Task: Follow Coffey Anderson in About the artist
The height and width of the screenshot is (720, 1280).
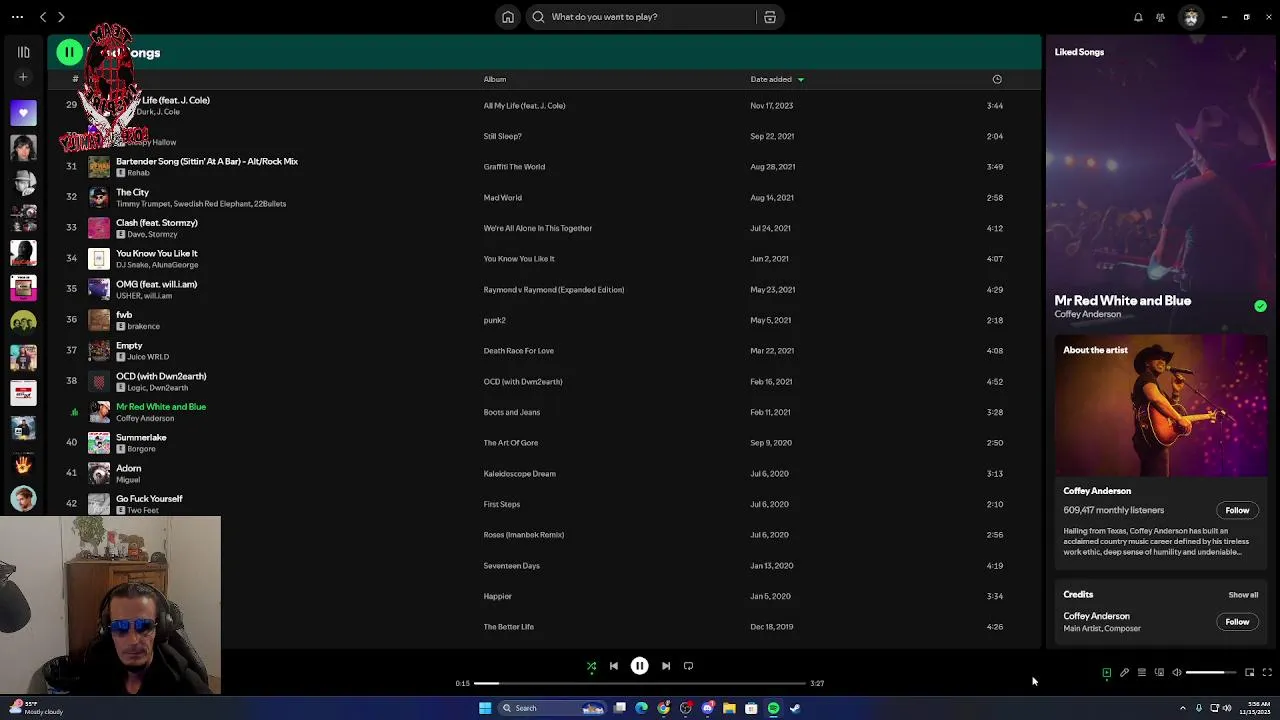Action: (x=1237, y=511)
